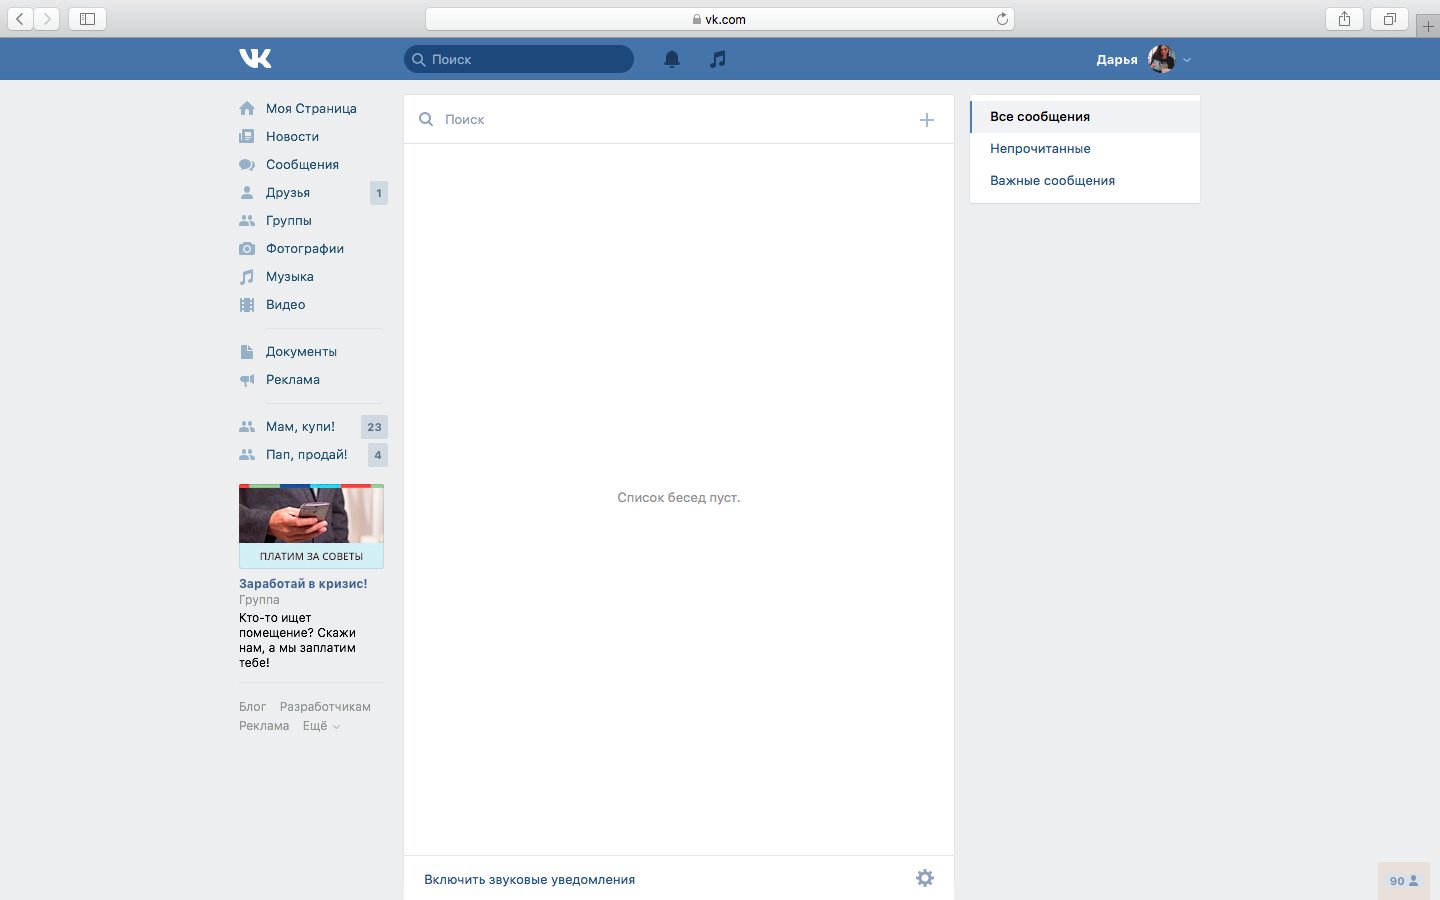Click the vk.com address bar

coord(720,19)
